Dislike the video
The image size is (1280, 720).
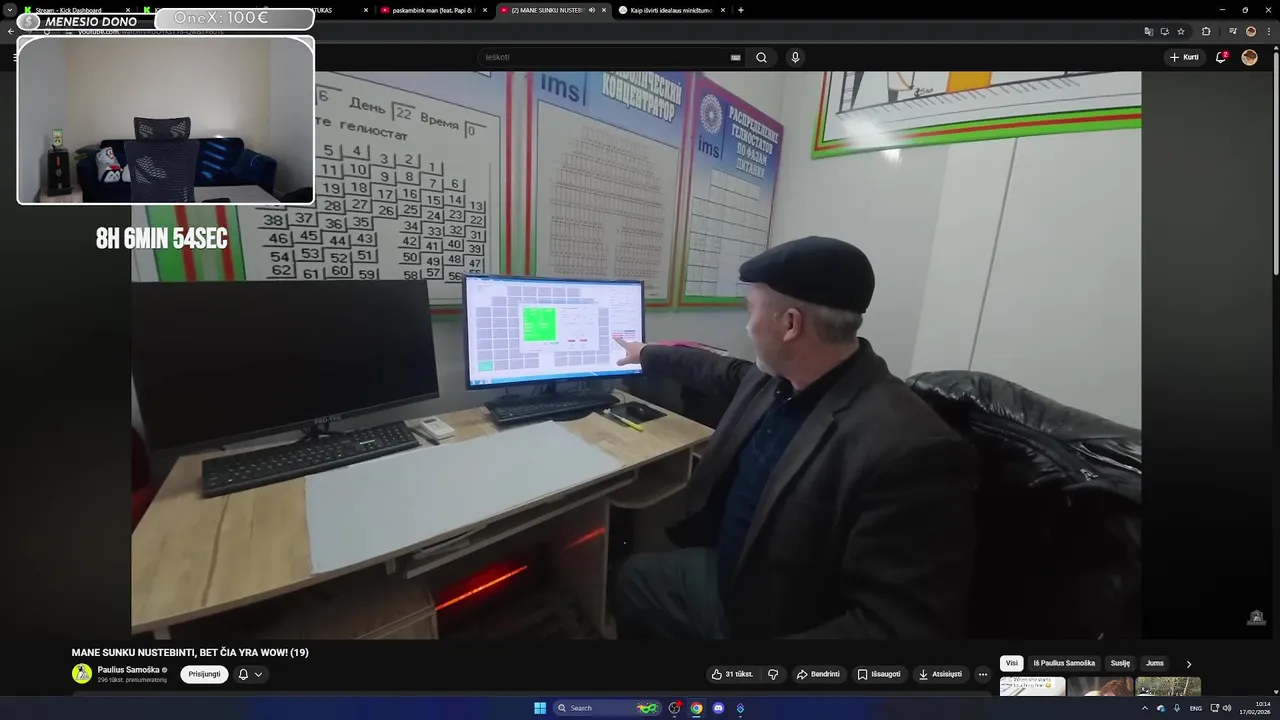[773, 674]
